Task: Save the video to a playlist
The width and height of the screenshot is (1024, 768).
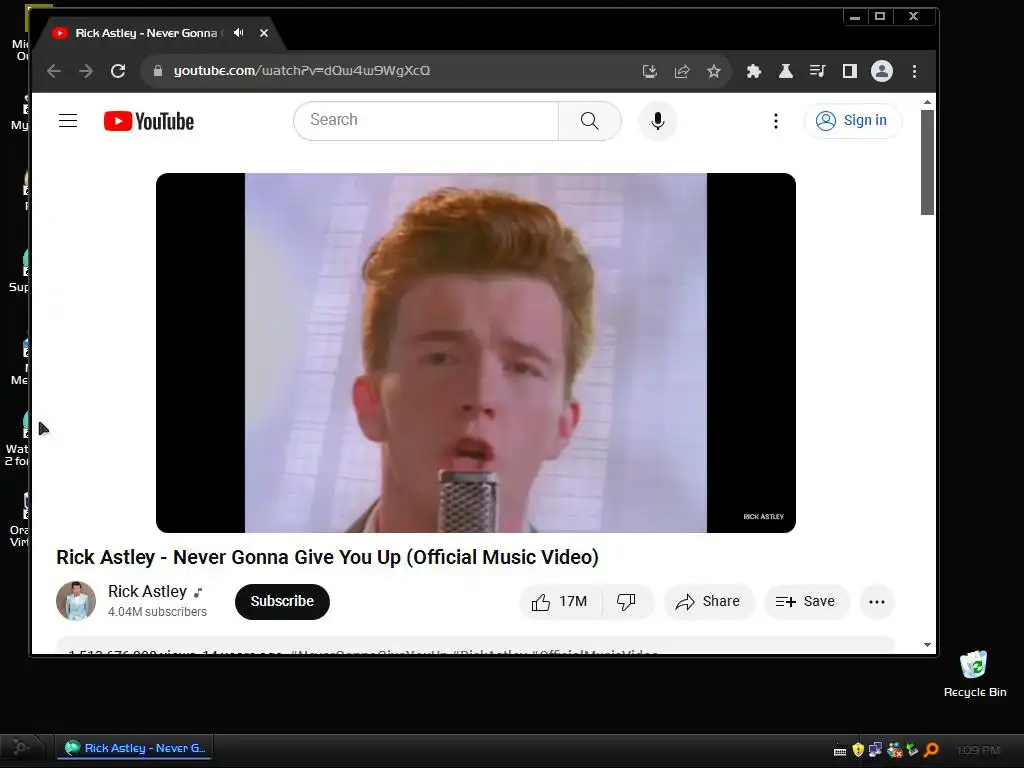Action: coord(806,601)
